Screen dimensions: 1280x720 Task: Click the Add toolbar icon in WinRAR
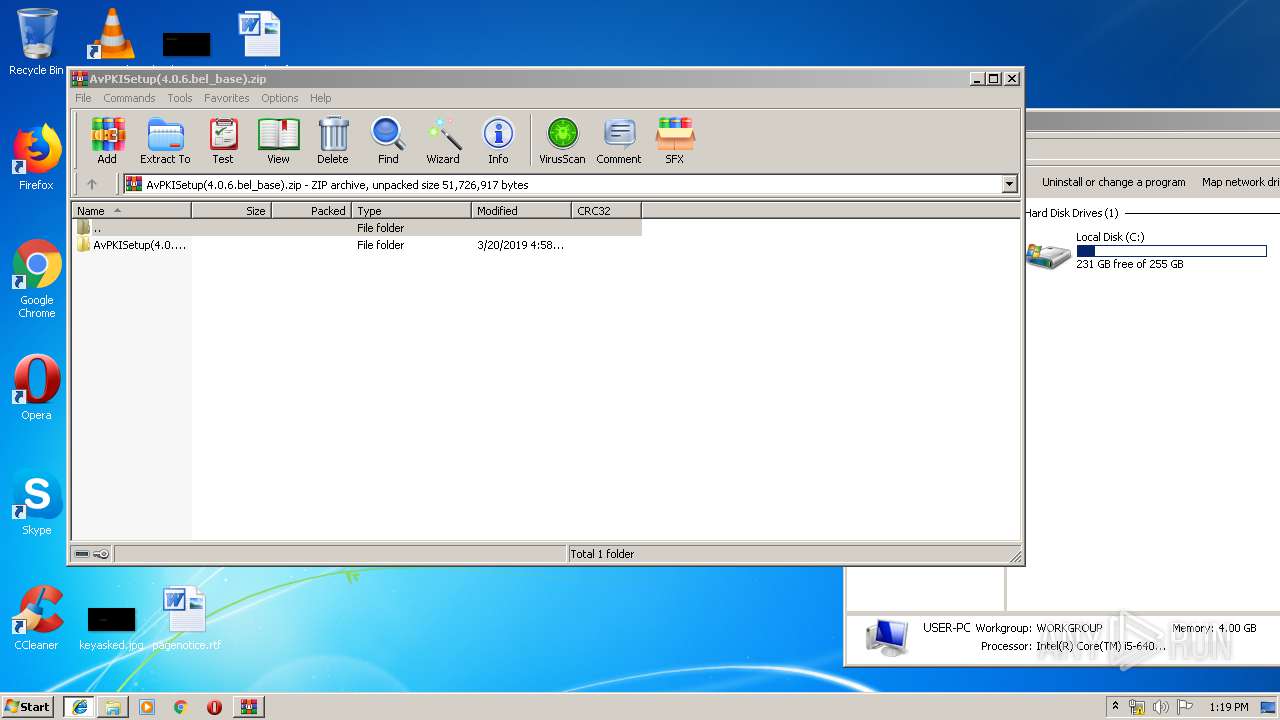click(x=107, y=141)
